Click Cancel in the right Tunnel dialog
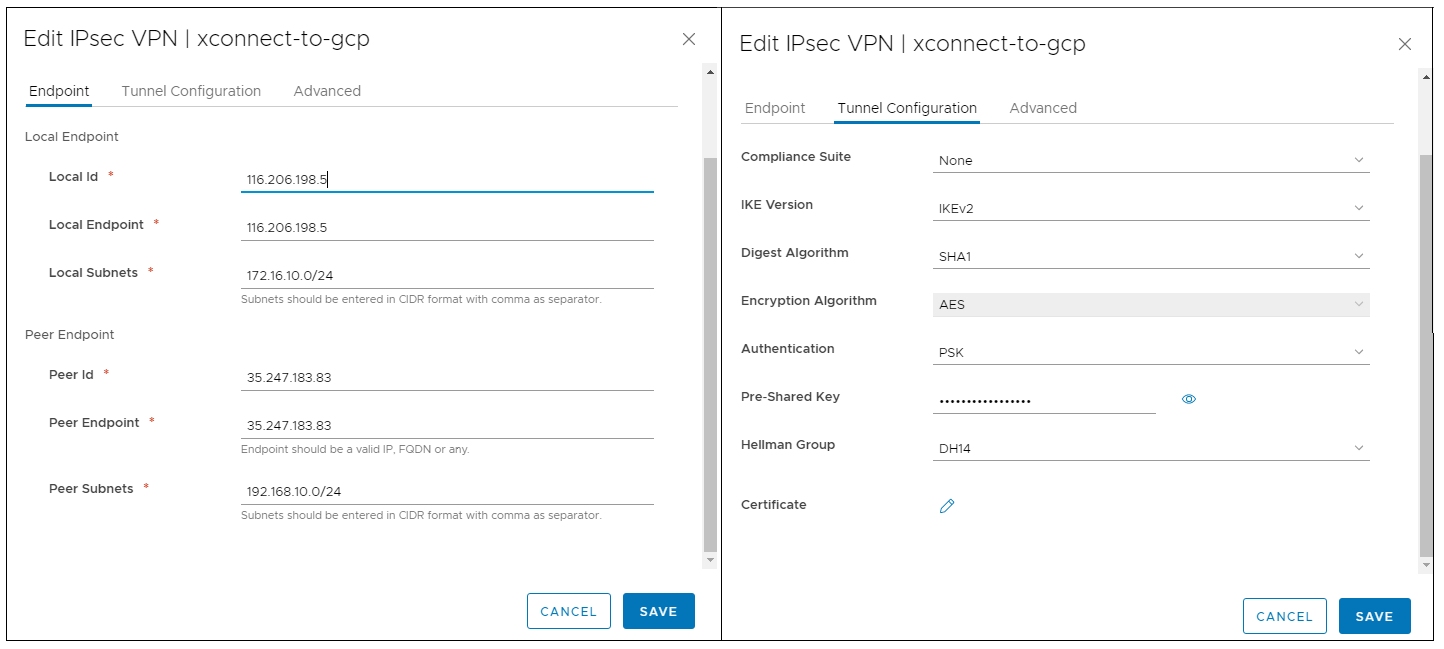Screen dimensions: 1444x649 coord(1284,616)
